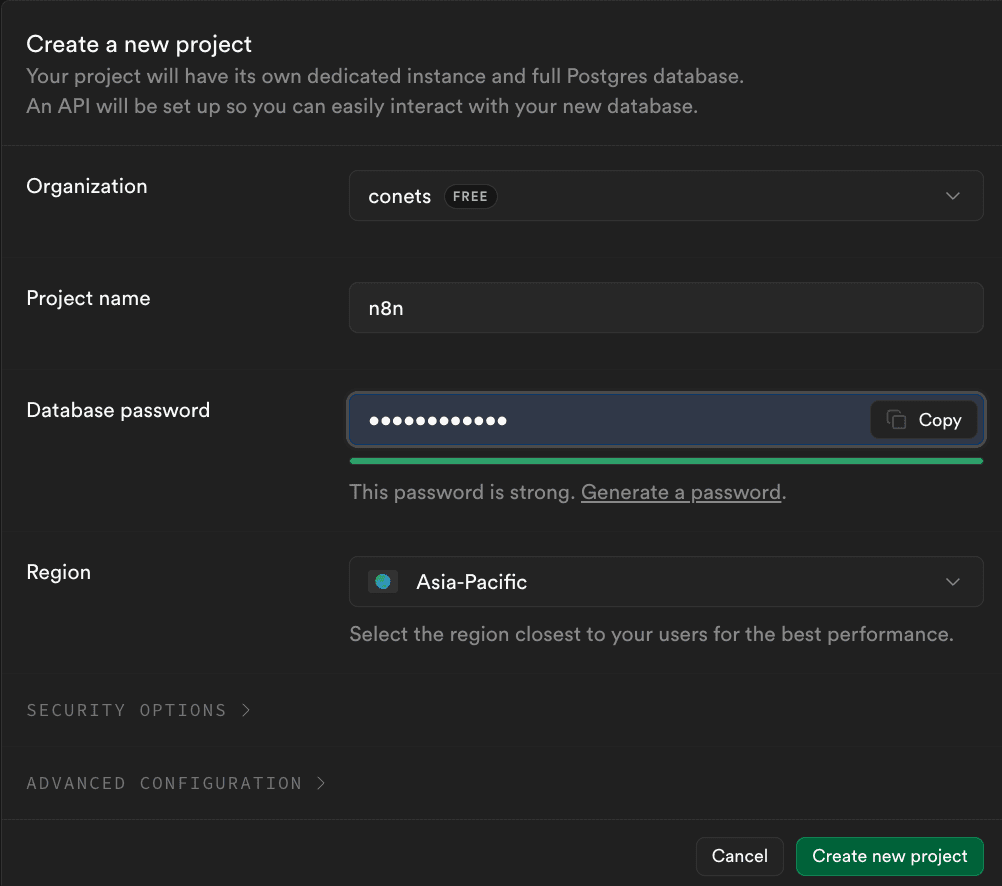Click the Database password label
This screenshot has width=1002, height=886.
coord(118,410)
